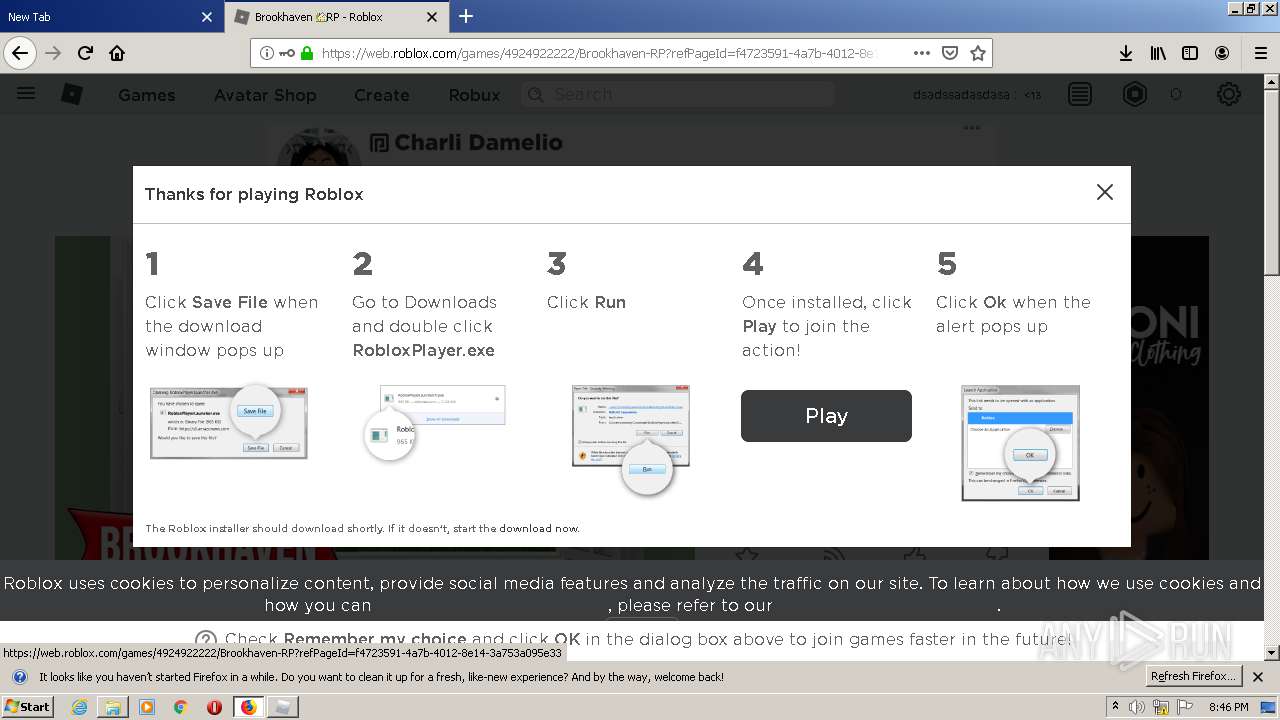Open the media player taskbar icon
The width and height of the screenshot is (1280, 720).
pyautogui.click(x=147, y=707)
